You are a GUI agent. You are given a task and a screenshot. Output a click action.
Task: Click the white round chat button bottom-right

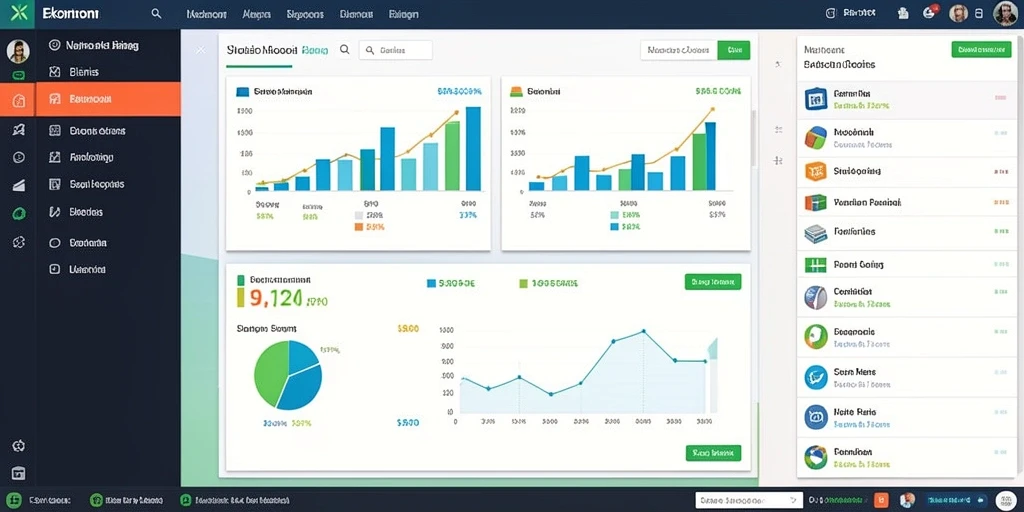click(x=1006, y=500)
